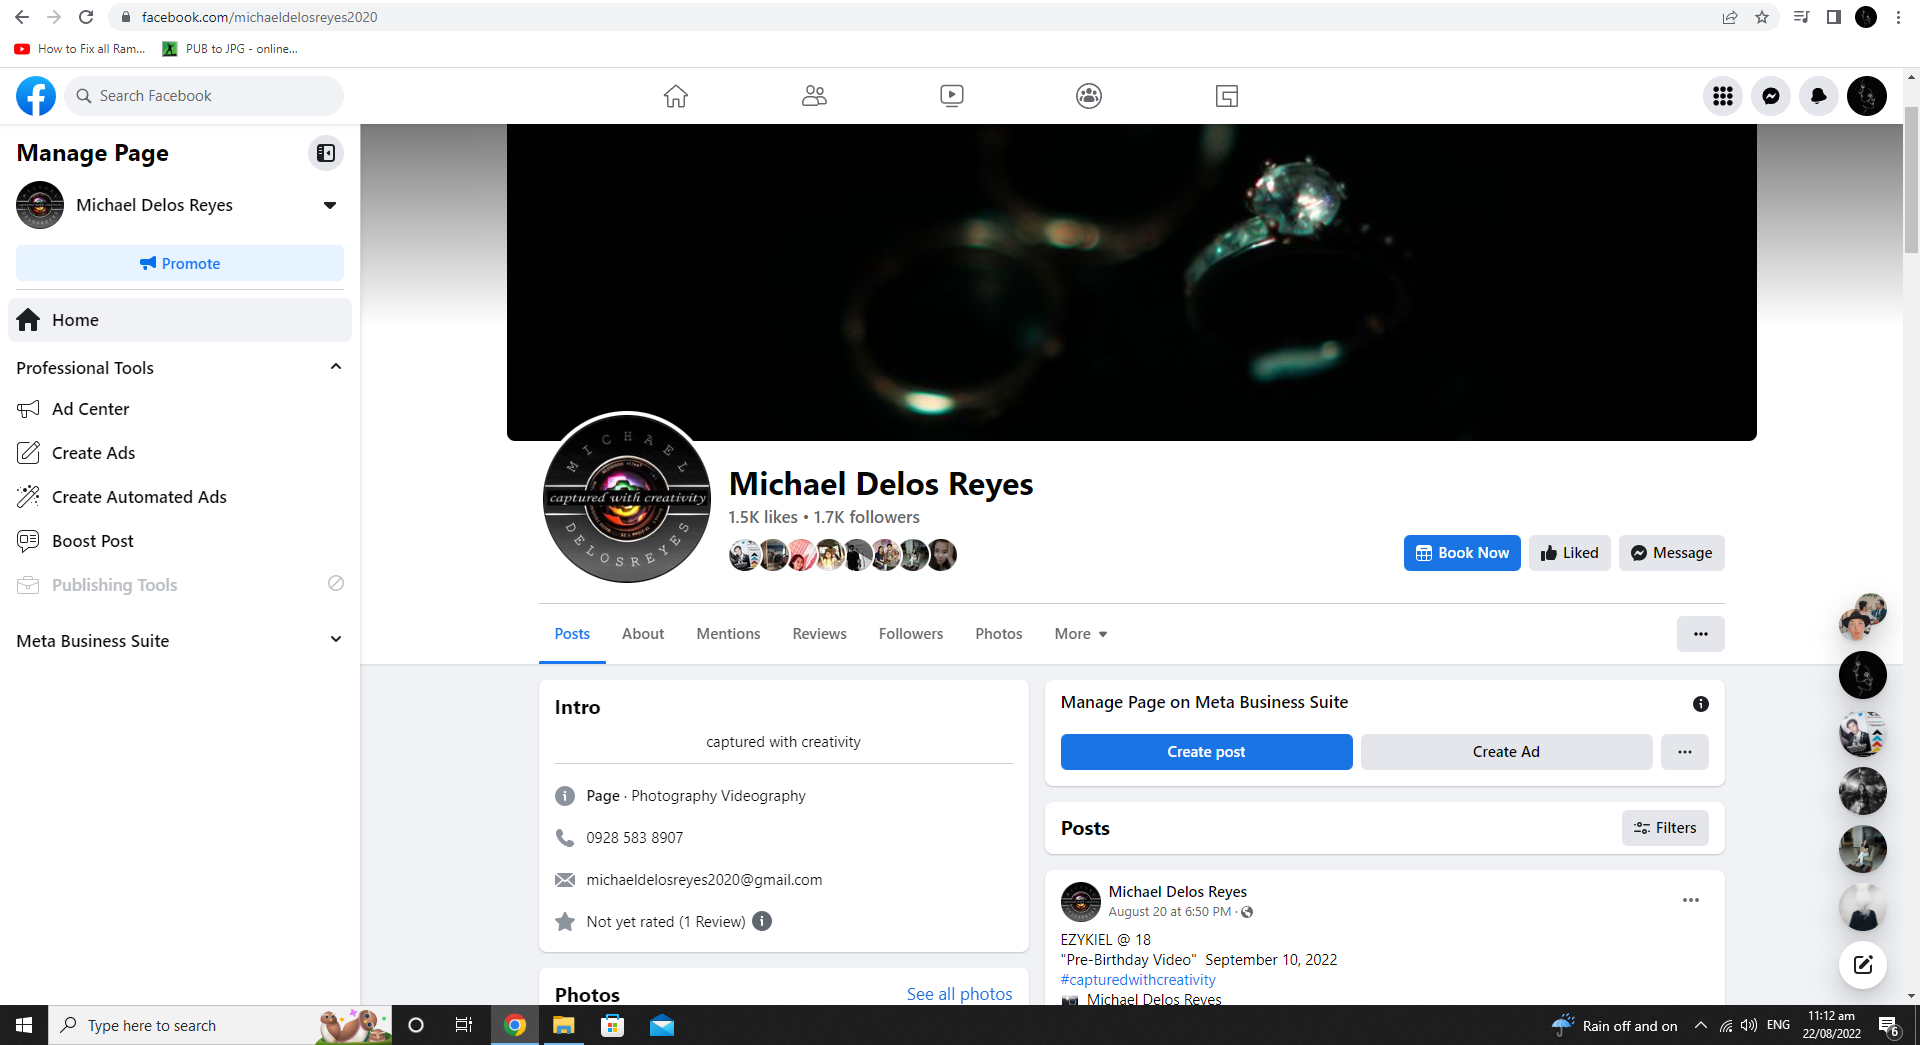
Task: Open the Facebook logo home link
Action: 36,96
